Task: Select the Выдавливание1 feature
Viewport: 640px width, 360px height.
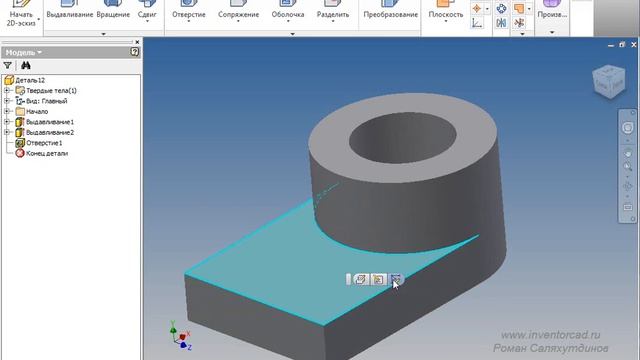Action: pyautogui.click(x=50, y=122)
